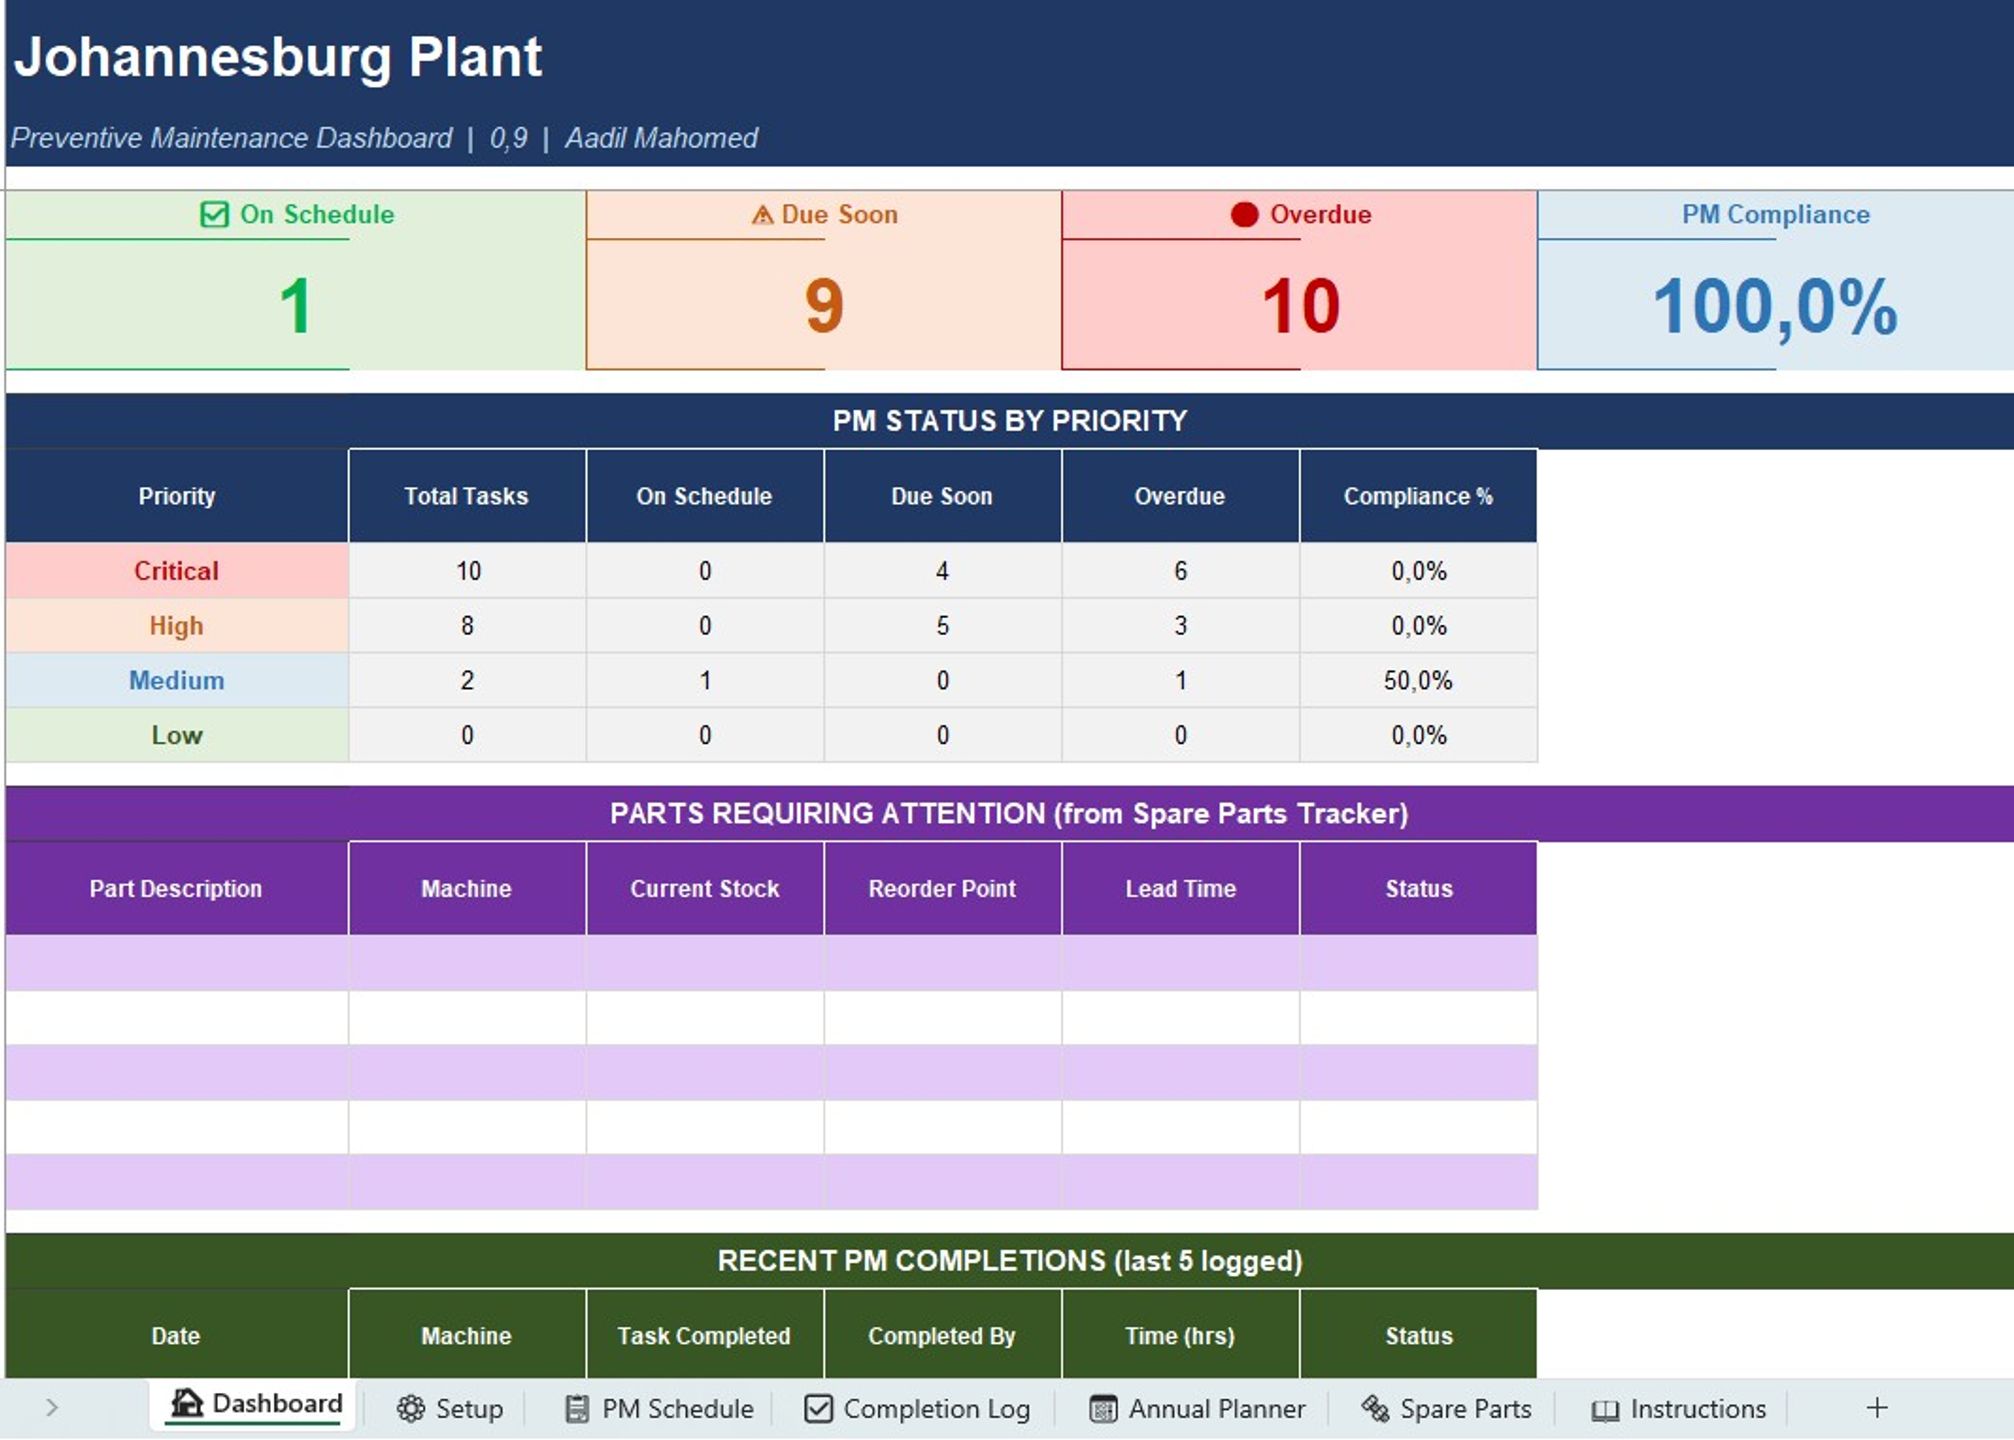
Task: Select the Low priority cell
Action: pyautogui.click(x=177, y=735)
